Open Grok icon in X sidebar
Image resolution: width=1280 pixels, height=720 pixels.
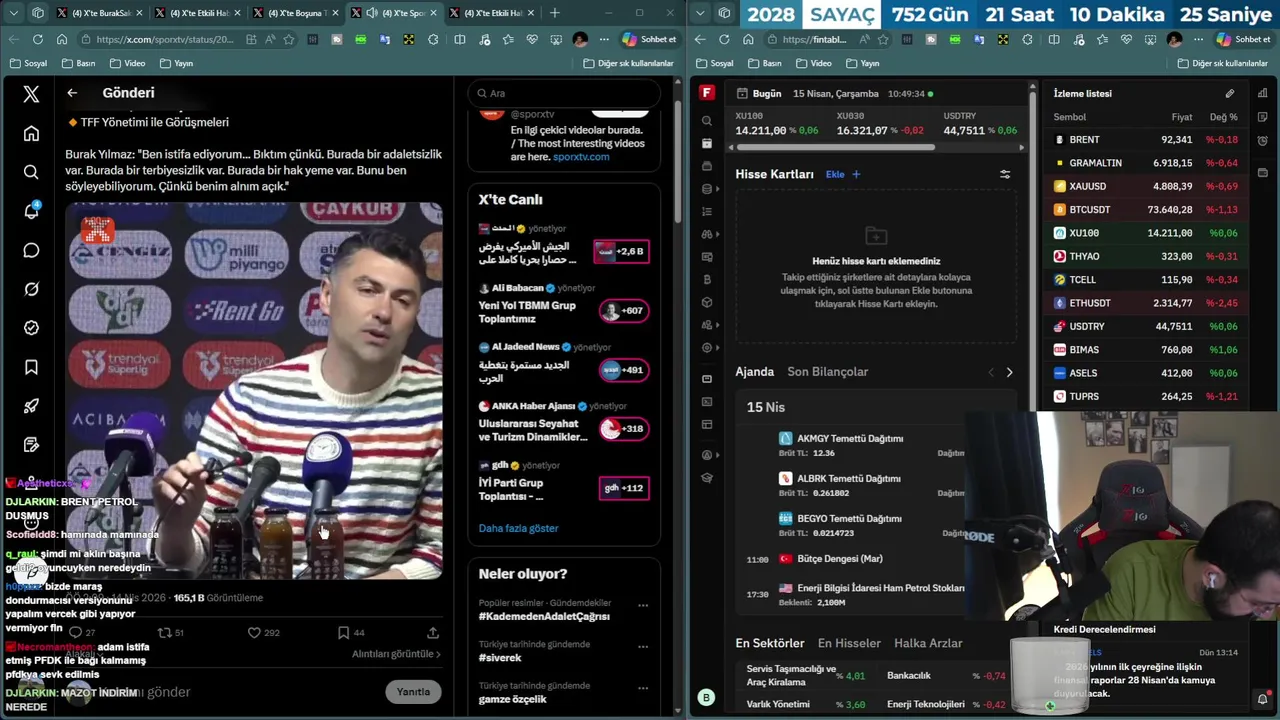coord(31,289)
